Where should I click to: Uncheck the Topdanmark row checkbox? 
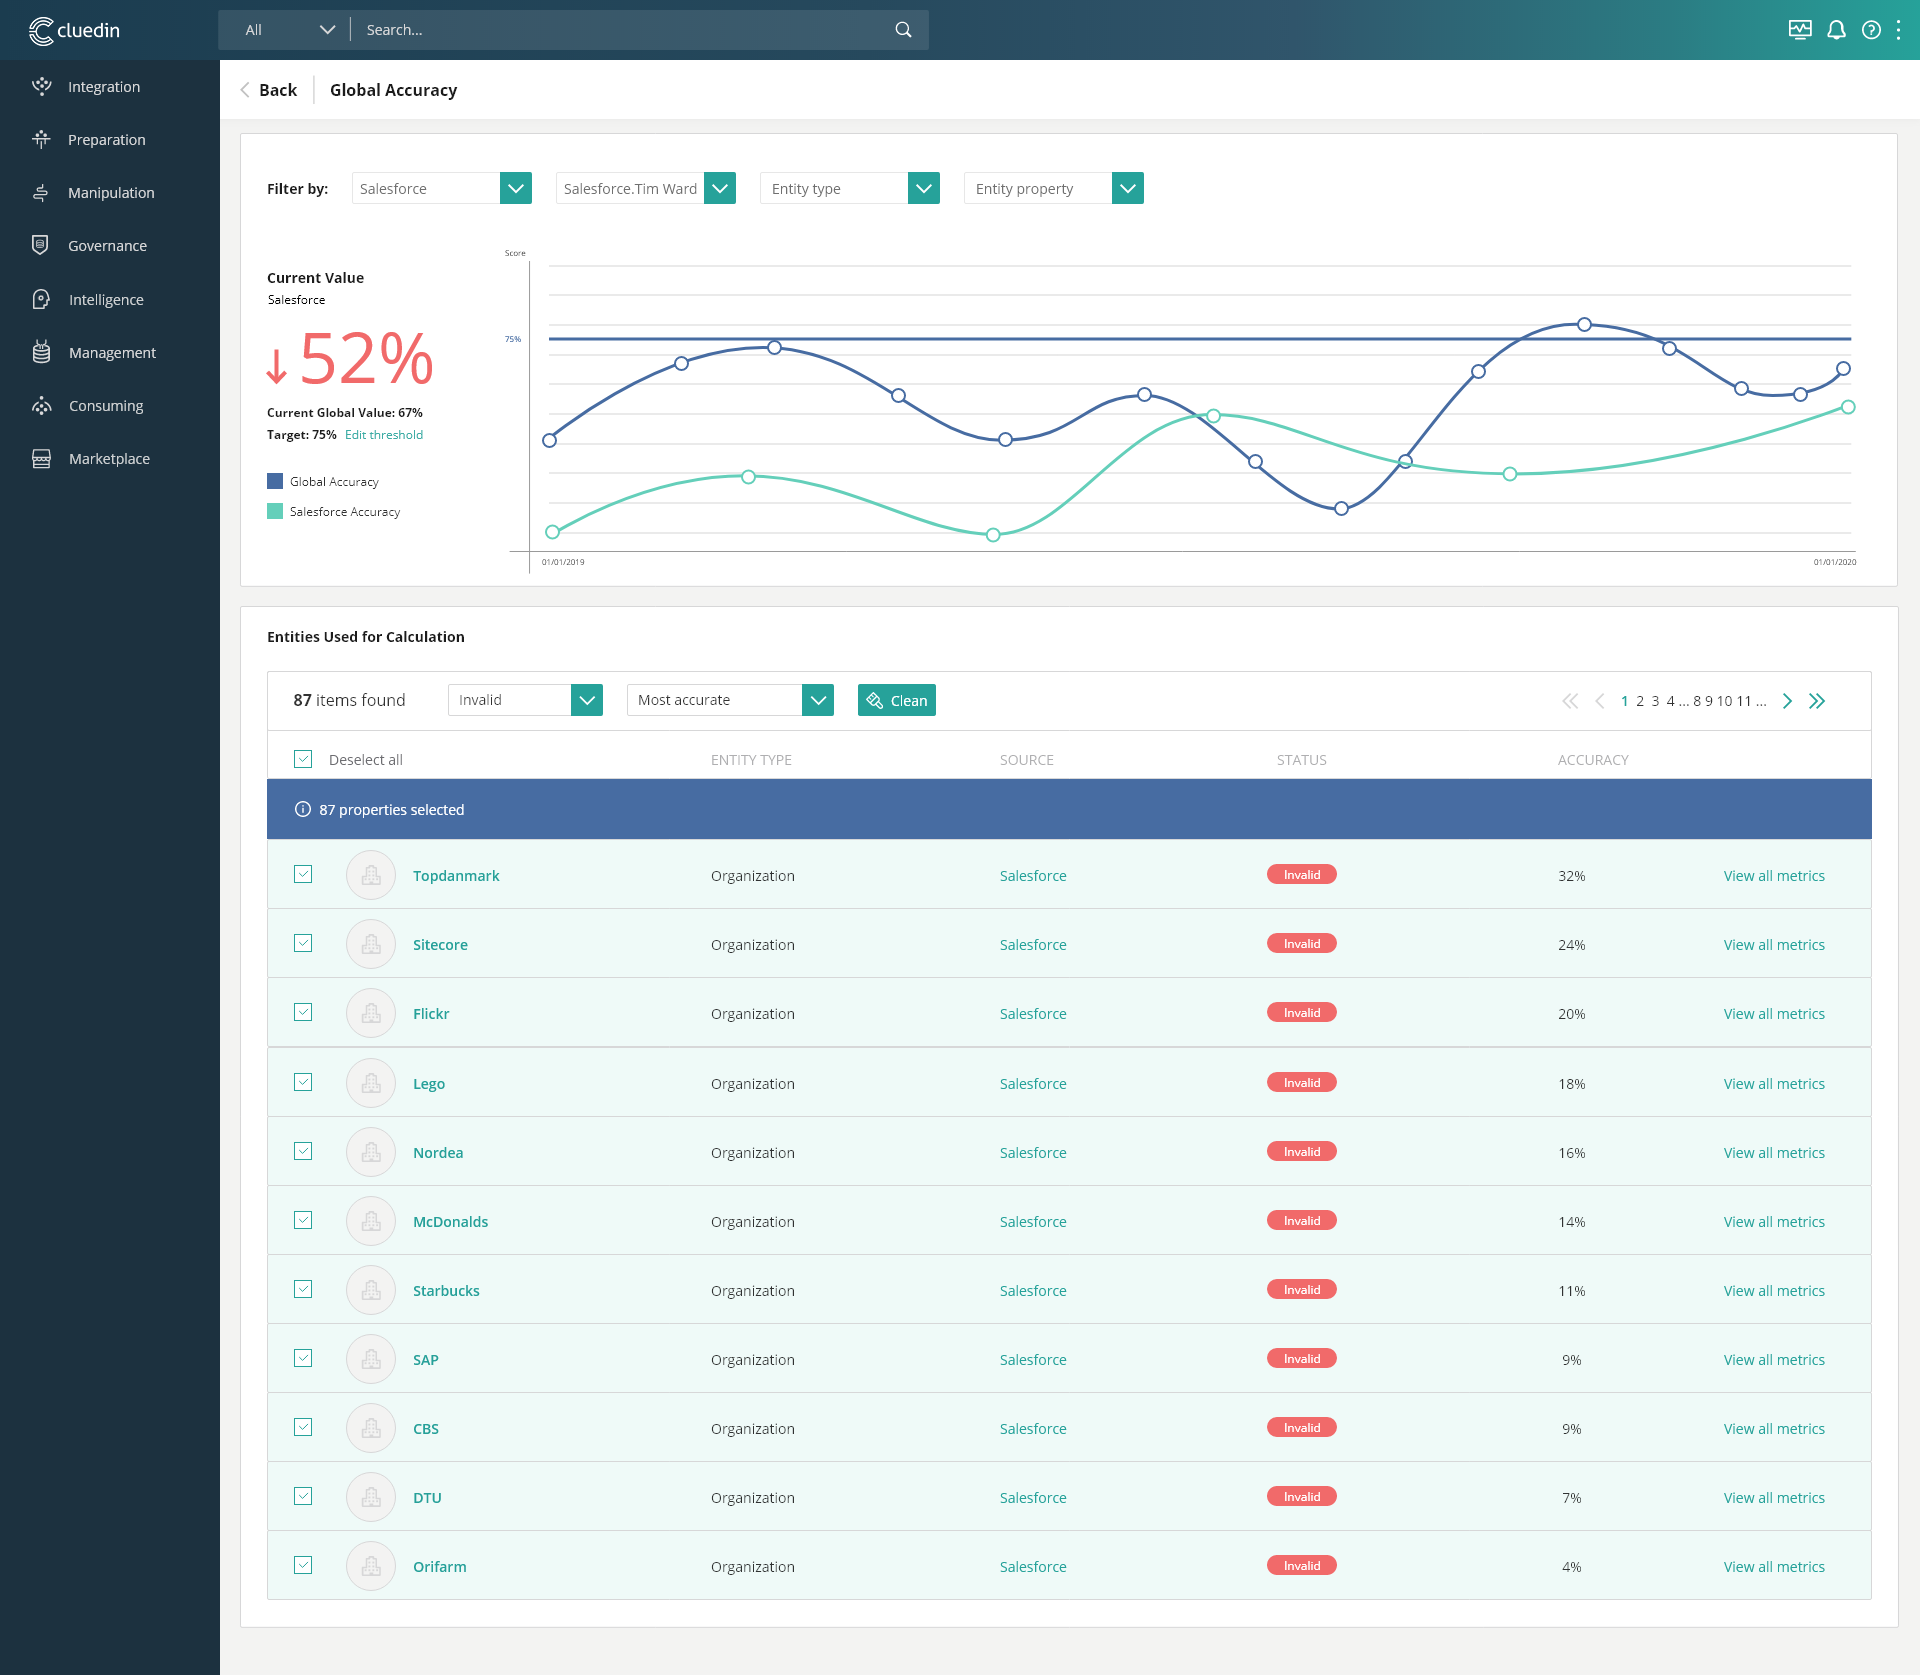pos(303,874)
